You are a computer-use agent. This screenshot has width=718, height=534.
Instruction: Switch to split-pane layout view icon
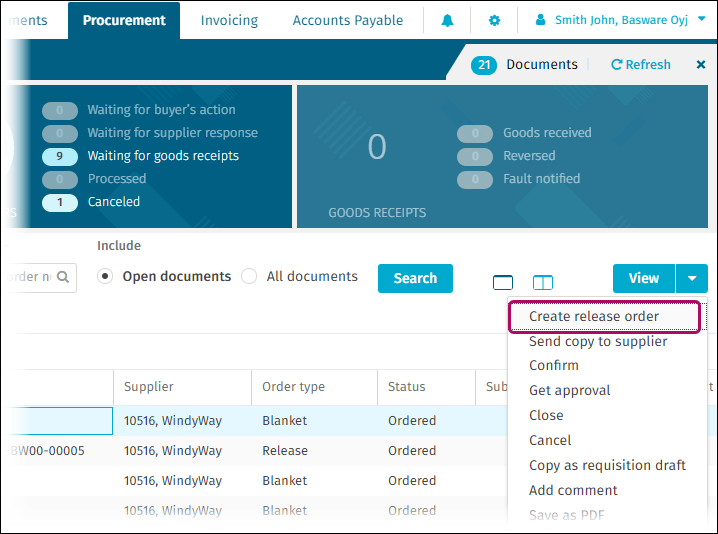click(543, 282)
